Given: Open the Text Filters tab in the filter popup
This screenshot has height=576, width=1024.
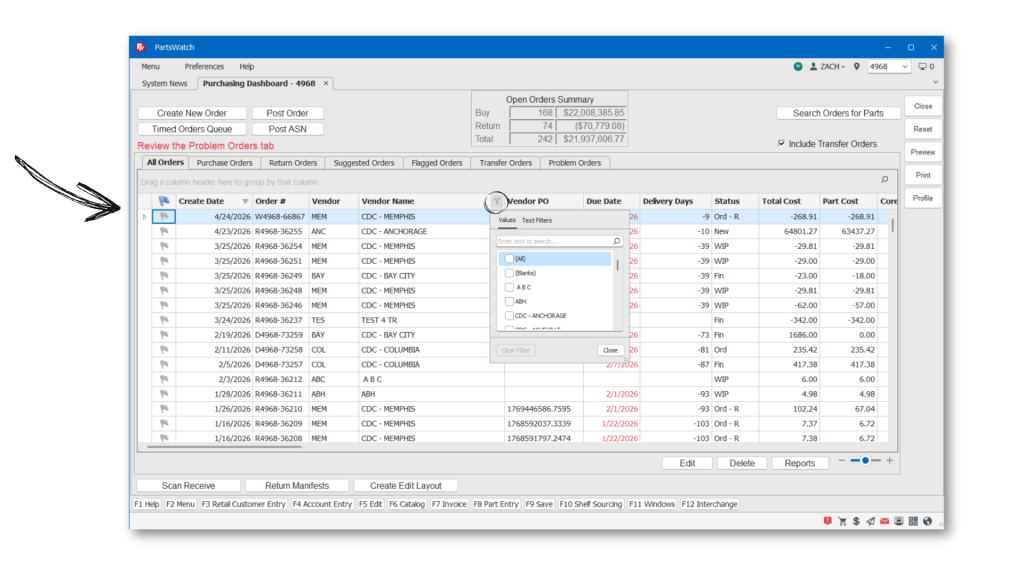Looking at the screenshot, I should pyautogui.click(x=537, y=221).
